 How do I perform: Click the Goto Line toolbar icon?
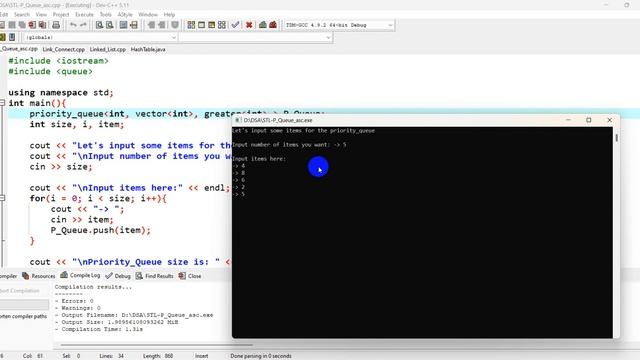click(133, 25)
